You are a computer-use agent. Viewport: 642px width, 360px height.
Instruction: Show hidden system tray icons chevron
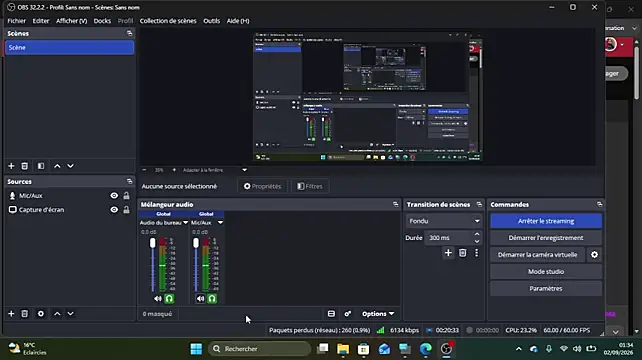[519, 349]
